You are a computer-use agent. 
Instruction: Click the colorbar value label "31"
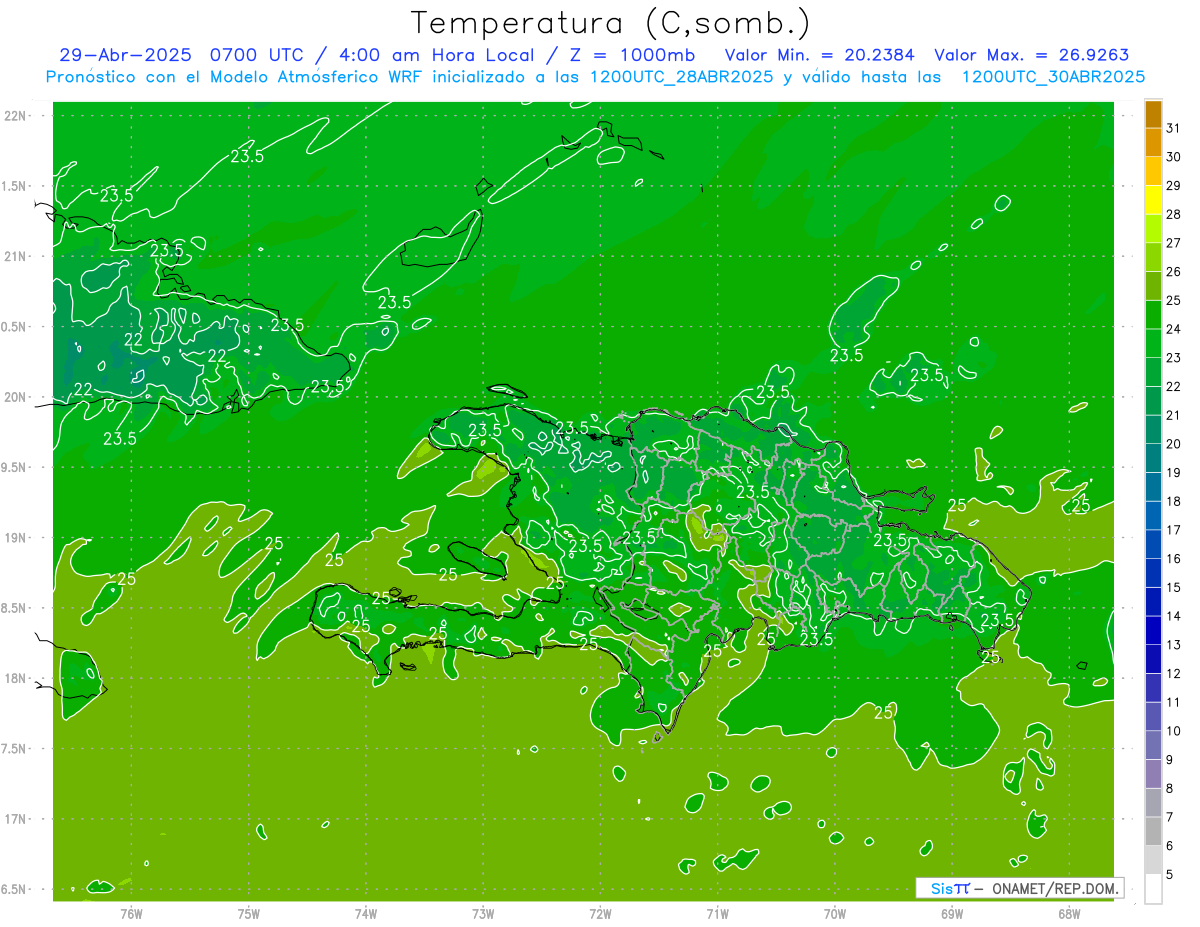[x=1174, y=128]
